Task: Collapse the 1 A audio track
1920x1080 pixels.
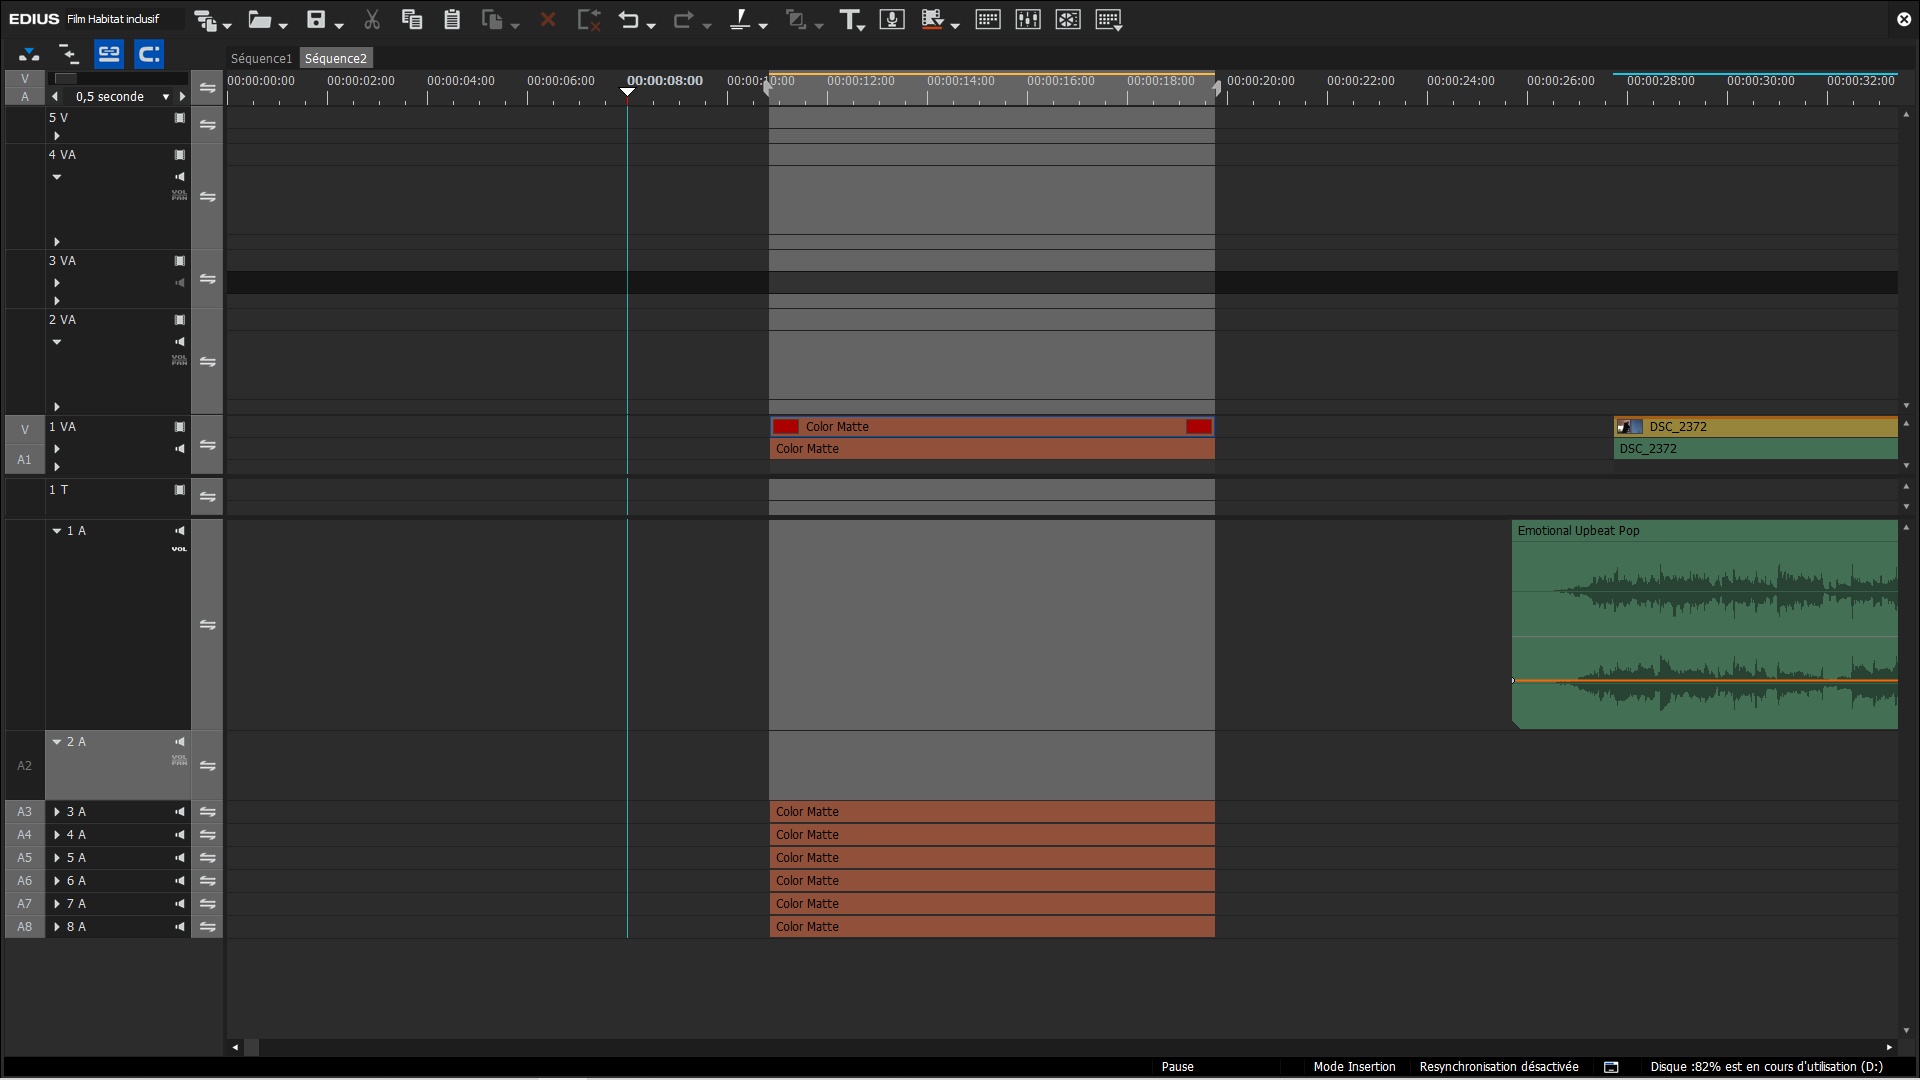Action: (x=57, y=531)
